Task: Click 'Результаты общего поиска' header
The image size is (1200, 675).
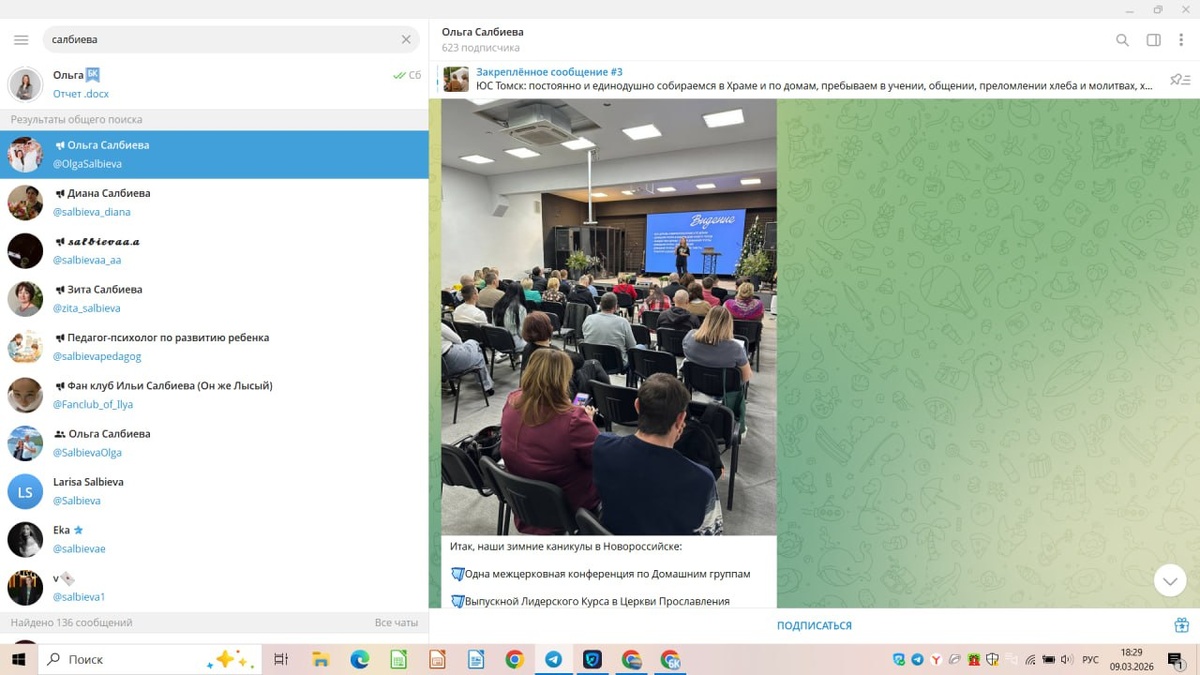Action: pyautogui.click(x=76, y=119)
